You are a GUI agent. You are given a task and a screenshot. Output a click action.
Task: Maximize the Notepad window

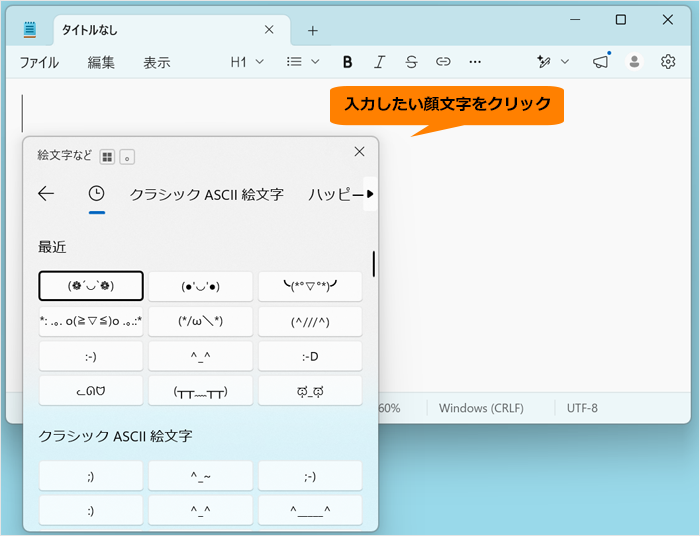tap(621, 20)
